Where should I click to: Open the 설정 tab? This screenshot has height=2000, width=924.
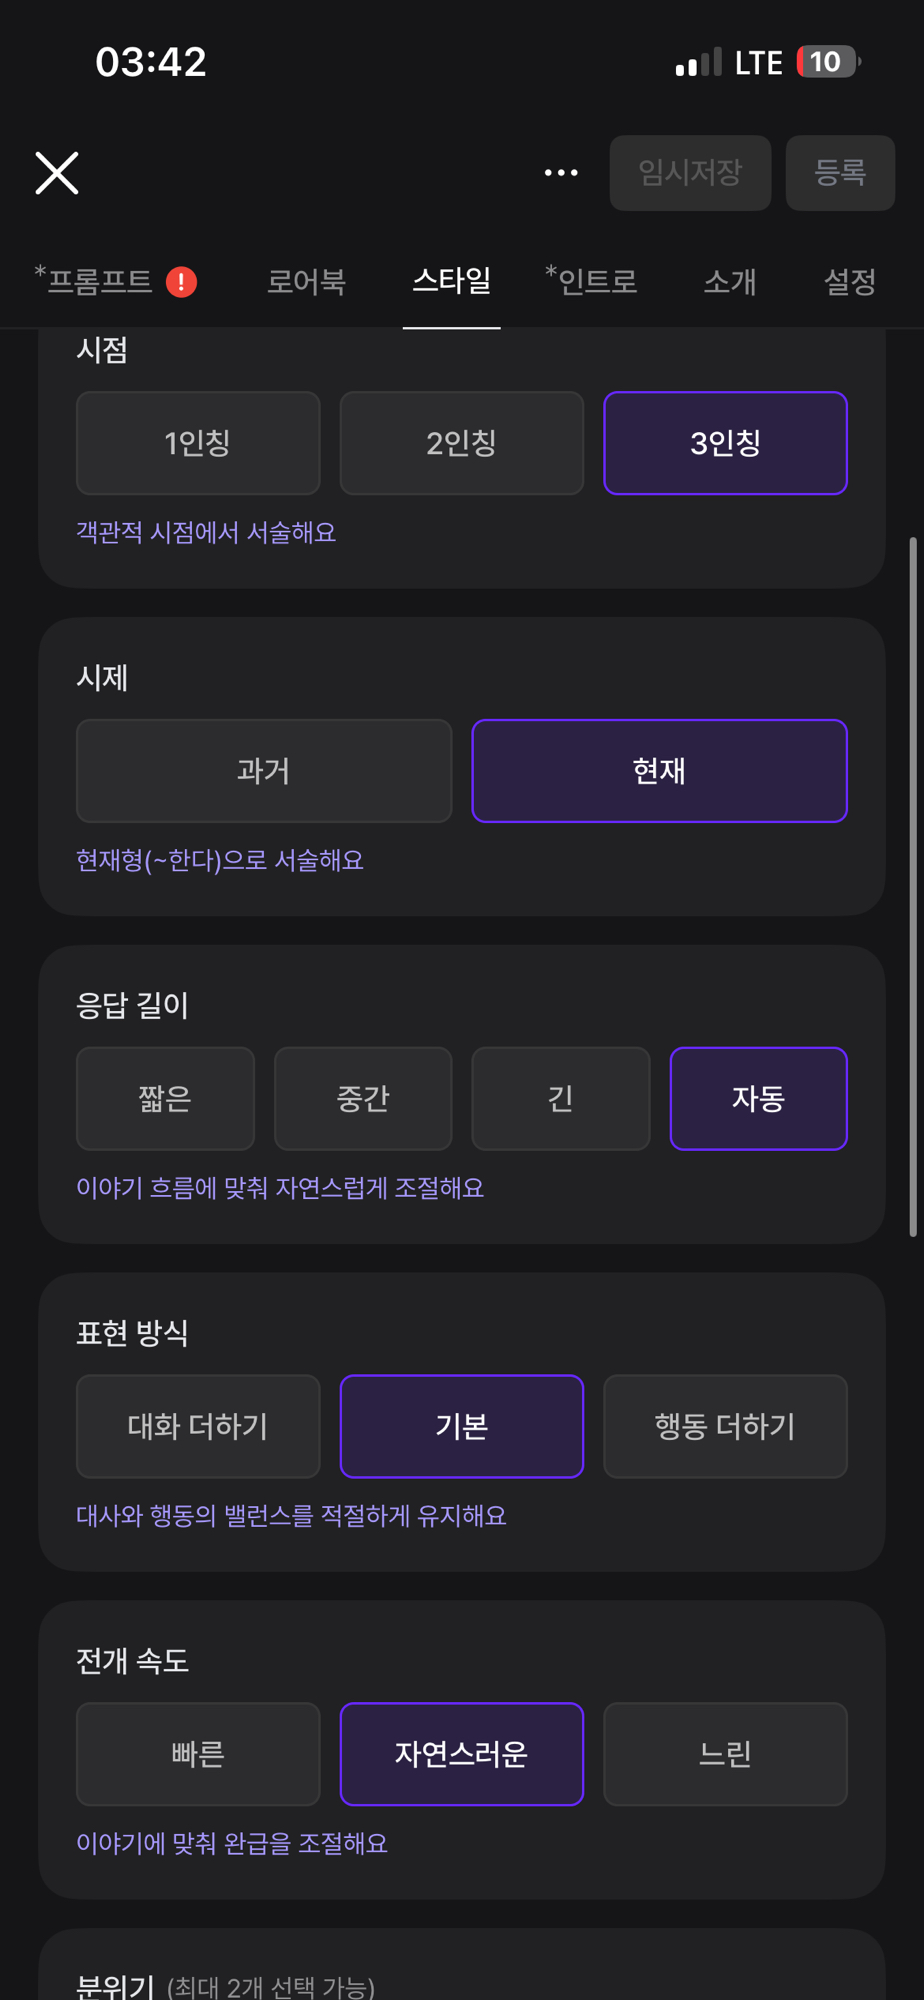pos(849,282)
